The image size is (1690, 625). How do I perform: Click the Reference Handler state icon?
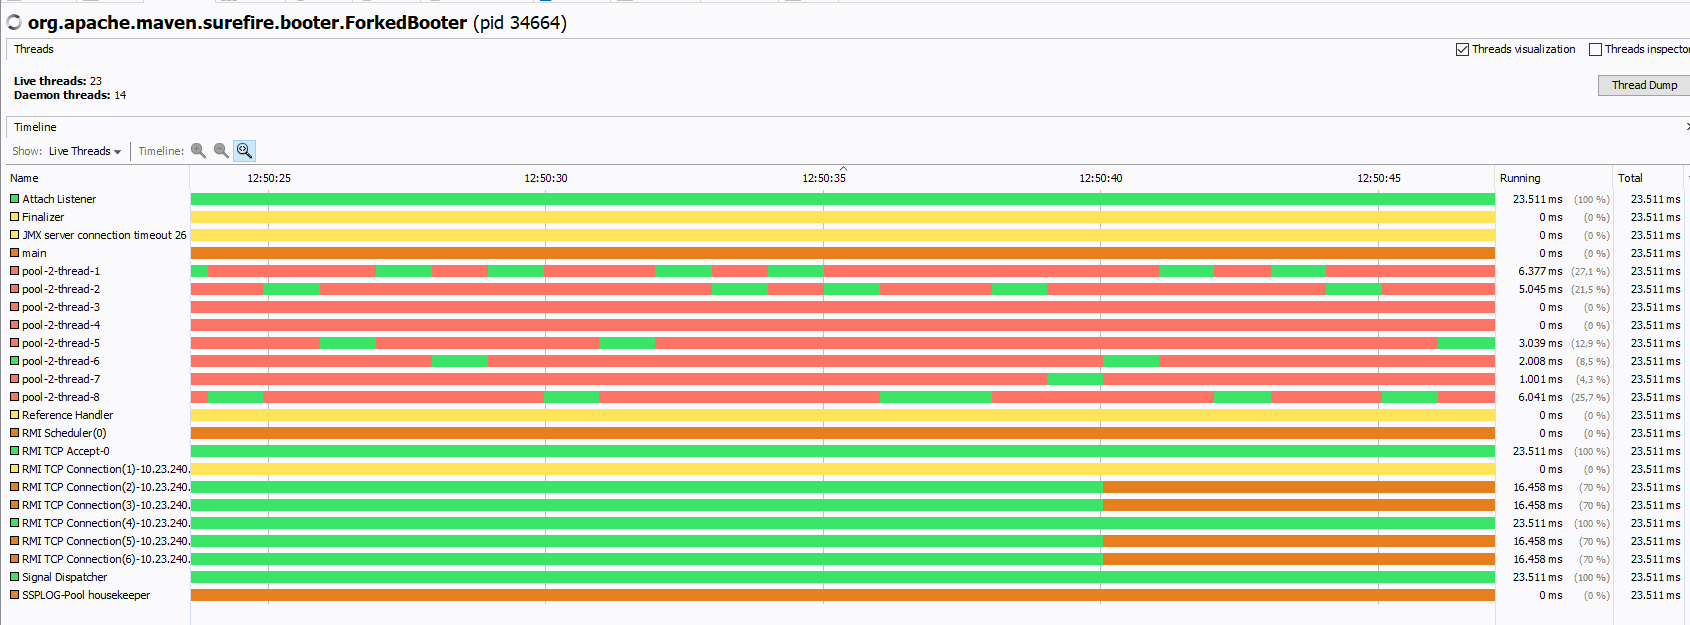(15, 415)
